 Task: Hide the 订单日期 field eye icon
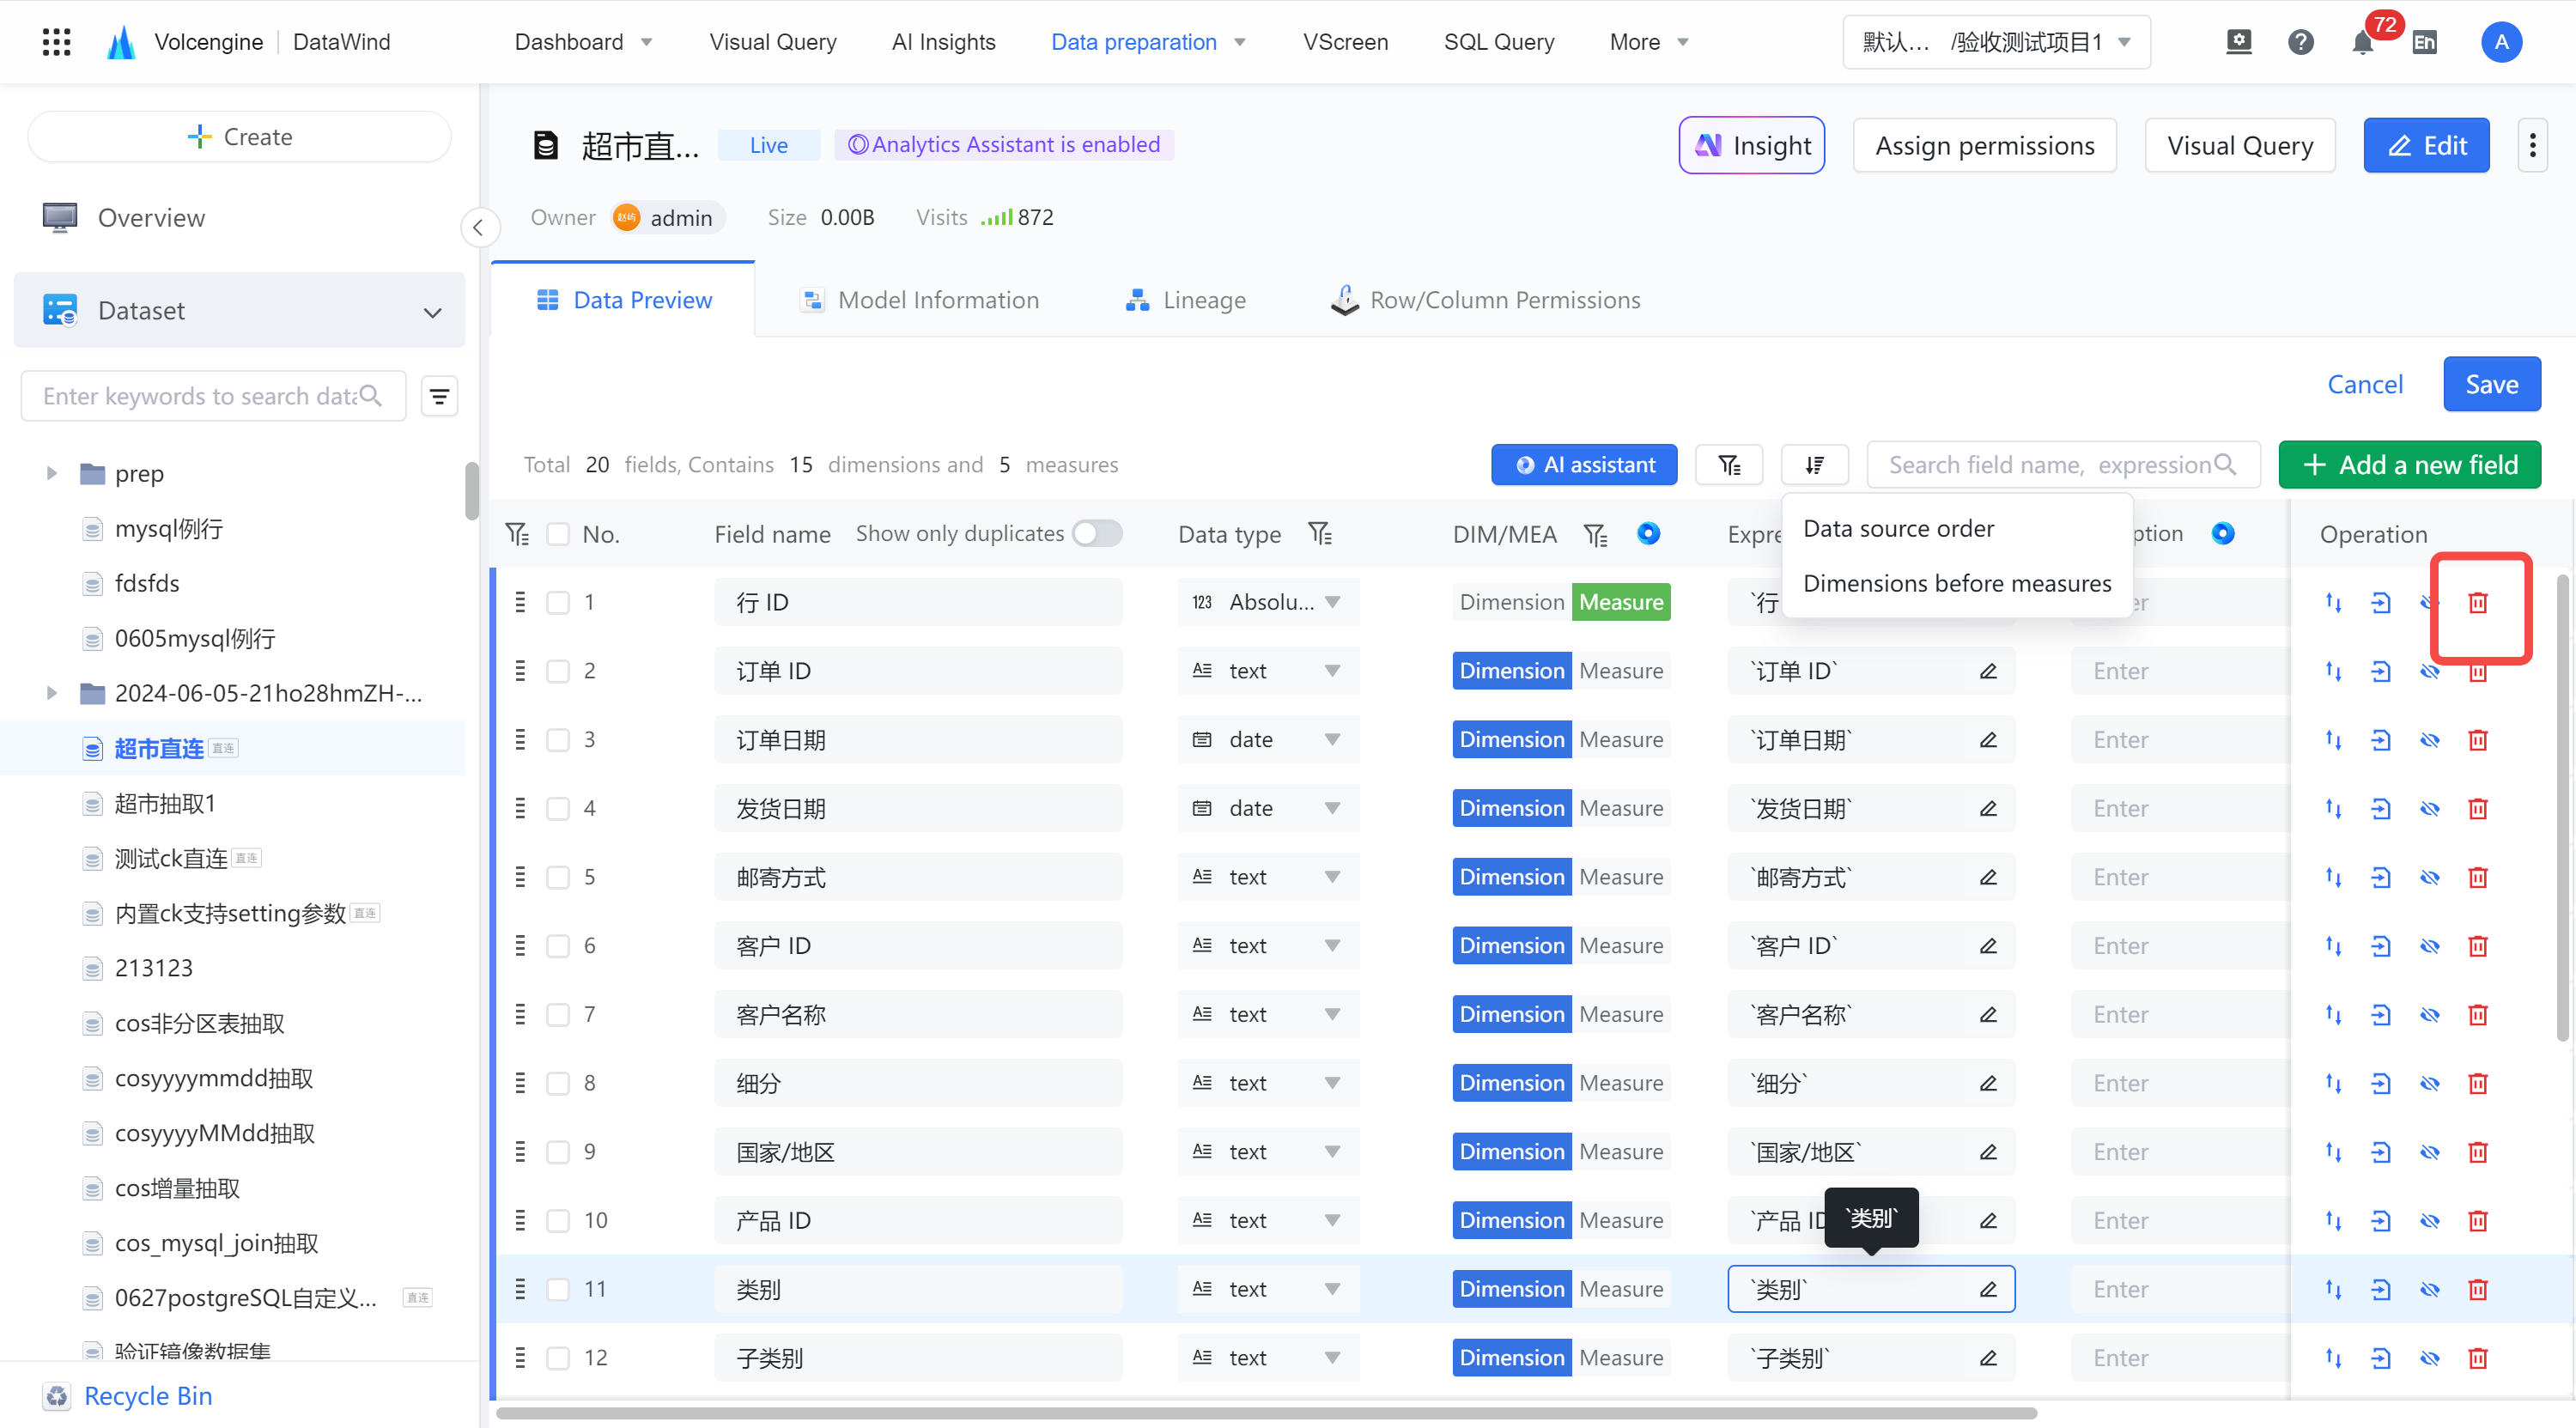pos(2430,740)
